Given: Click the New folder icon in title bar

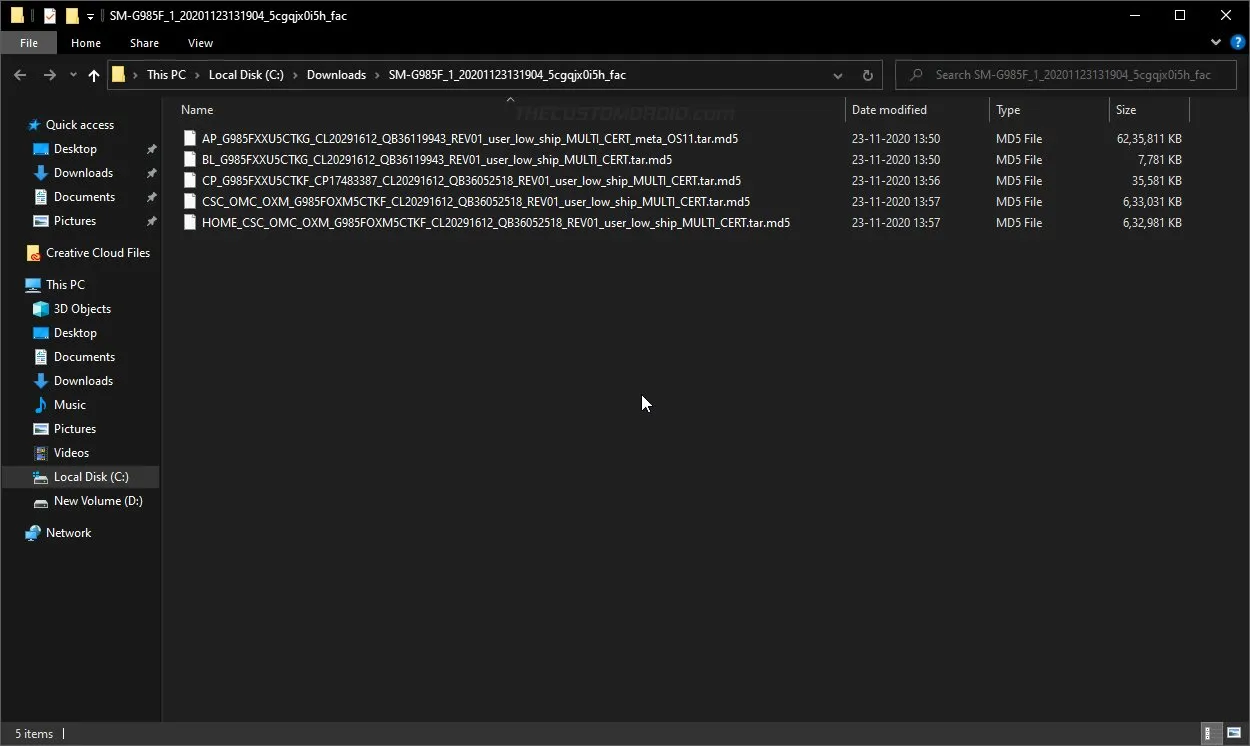Looking at the screenshot, I should click(x=72, y=15).
